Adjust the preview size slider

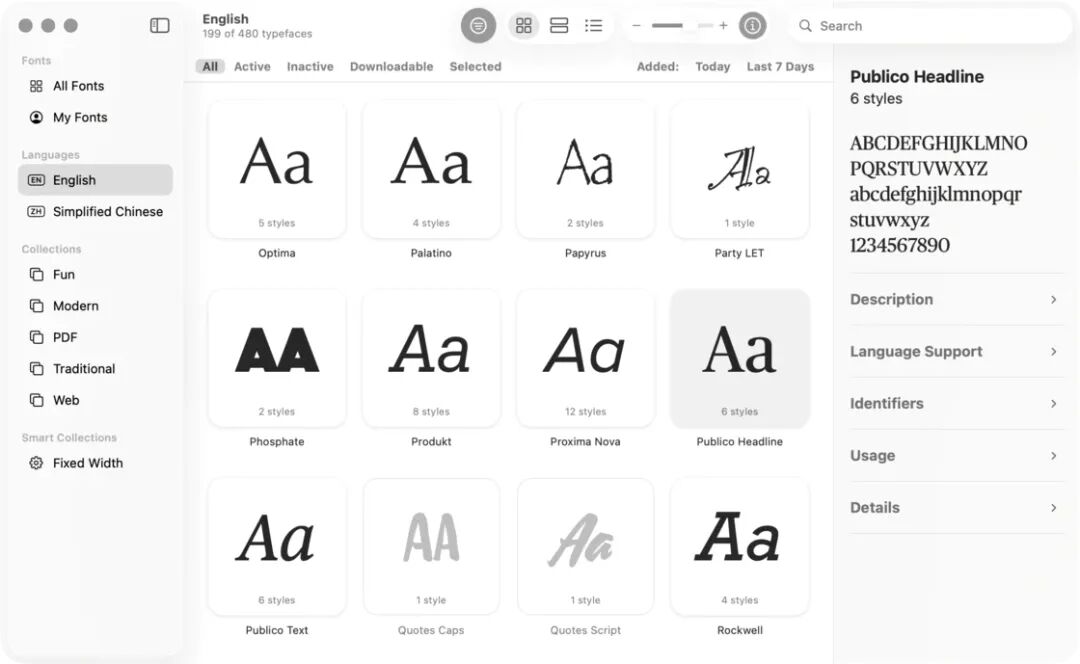click(x=682, y=25)
